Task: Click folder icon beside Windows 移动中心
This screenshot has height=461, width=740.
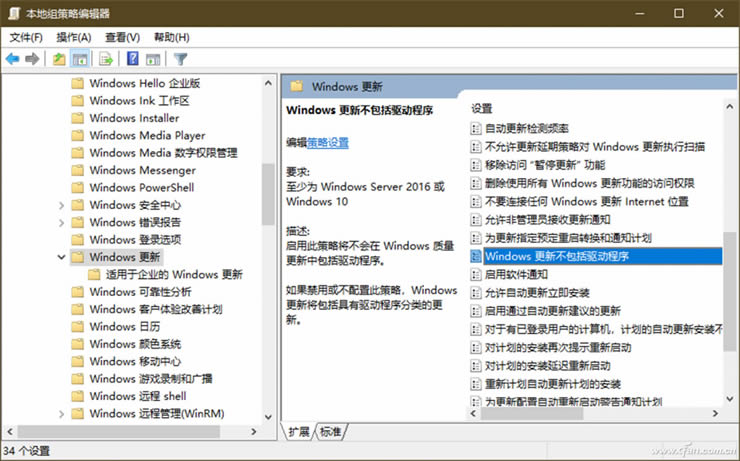Action: click(77, 361)
